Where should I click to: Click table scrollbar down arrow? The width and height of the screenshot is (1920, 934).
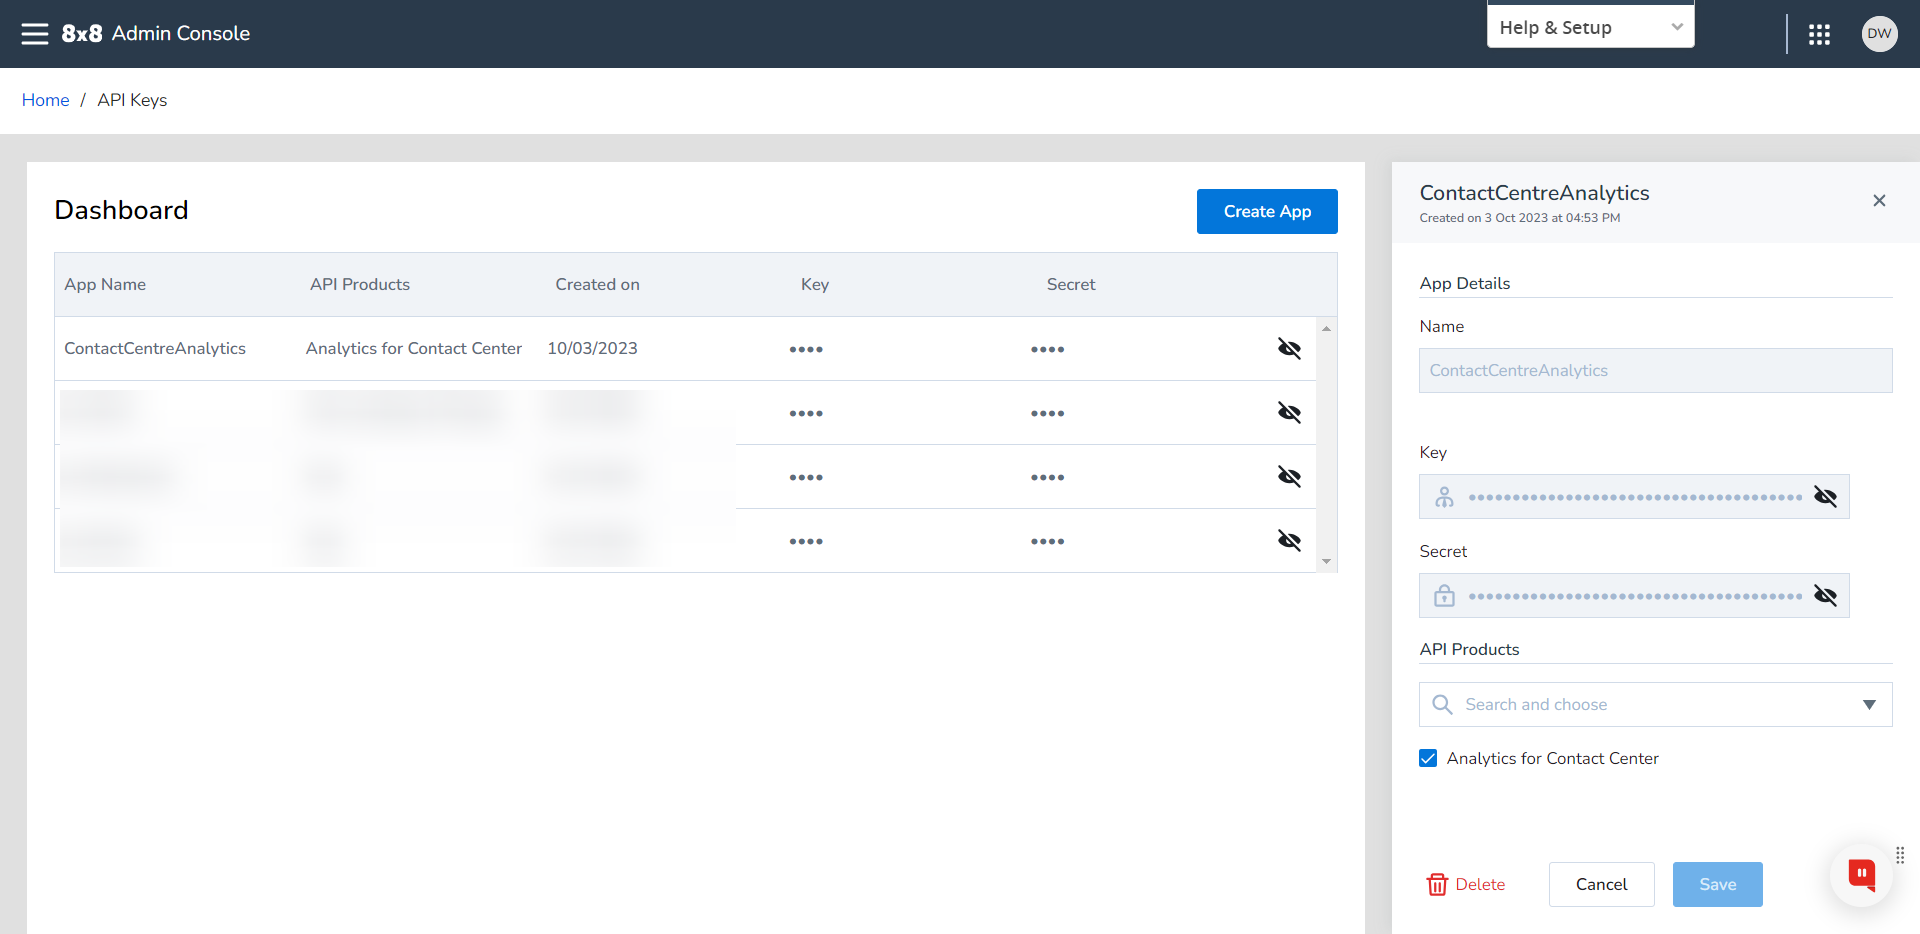point(1326,561)
